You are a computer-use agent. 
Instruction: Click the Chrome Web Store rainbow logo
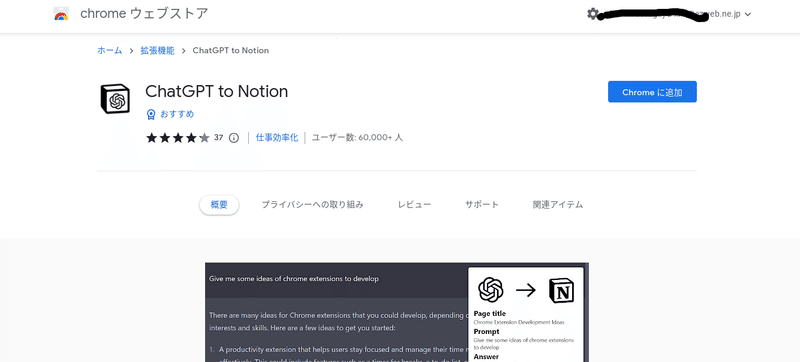[x=61, y=14]
